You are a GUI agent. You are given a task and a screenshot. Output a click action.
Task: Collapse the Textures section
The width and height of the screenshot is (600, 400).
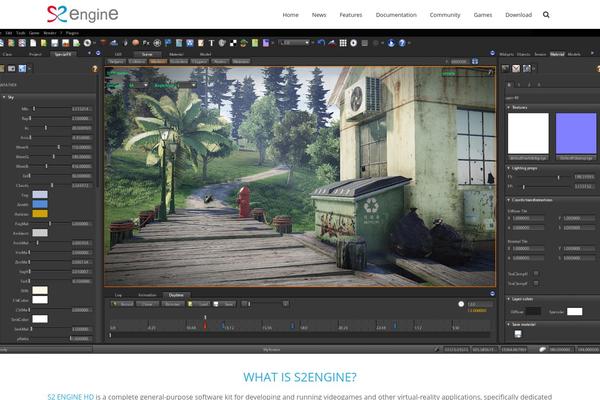coord(509,108)
